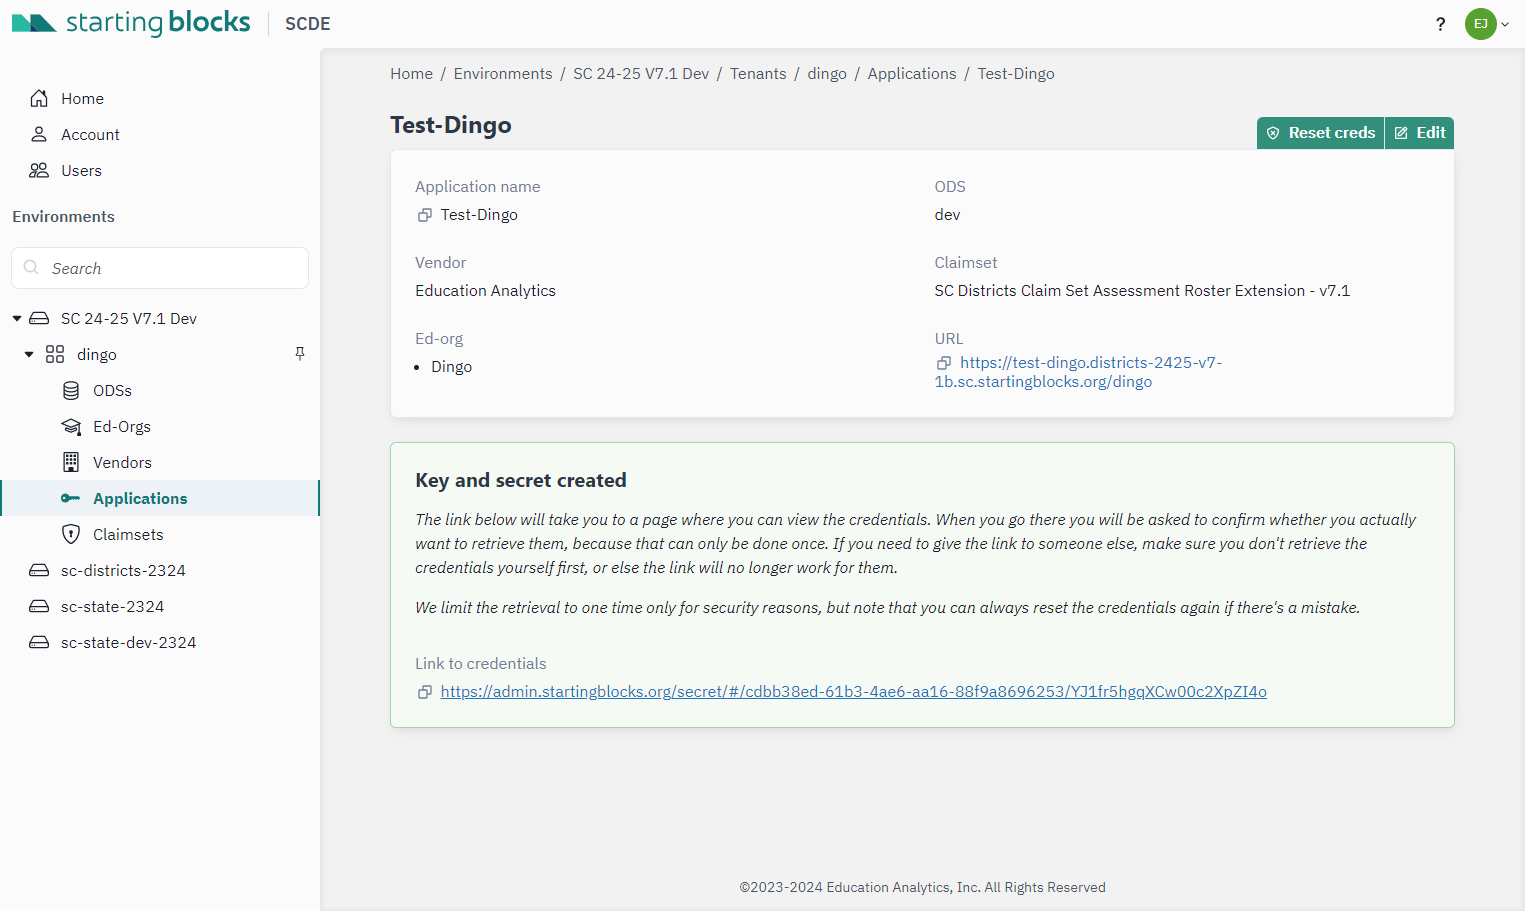Click the Users people icon in the sidebar
1525x911 pixels.
click(39, 170)
